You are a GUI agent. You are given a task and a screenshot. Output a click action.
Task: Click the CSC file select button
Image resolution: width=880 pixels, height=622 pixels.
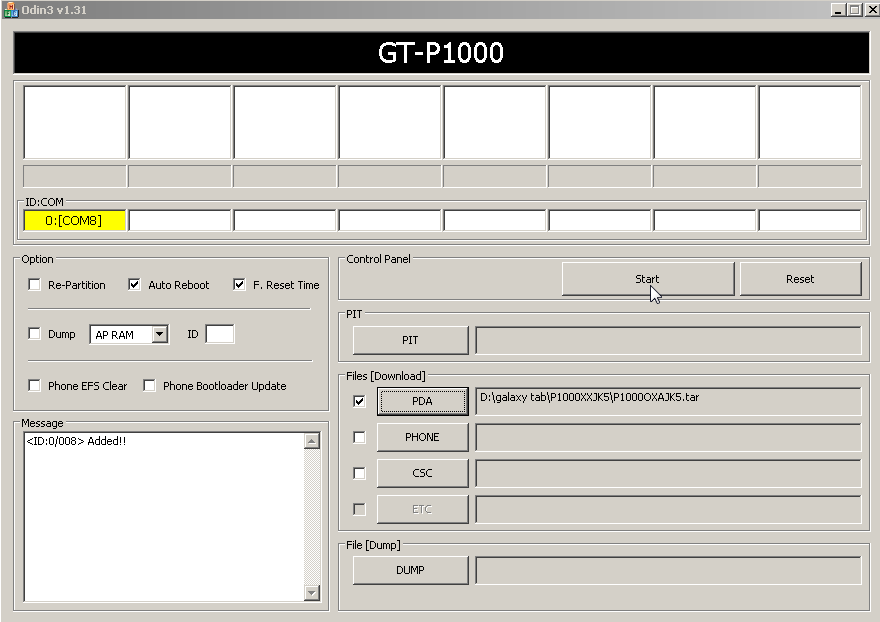[423, 473]
